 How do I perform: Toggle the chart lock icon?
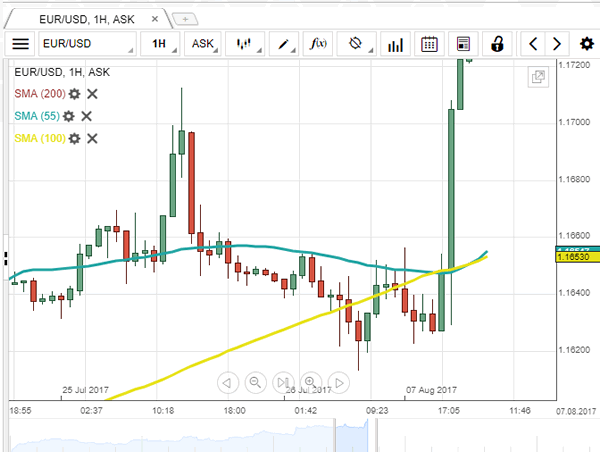click(497, 44)
